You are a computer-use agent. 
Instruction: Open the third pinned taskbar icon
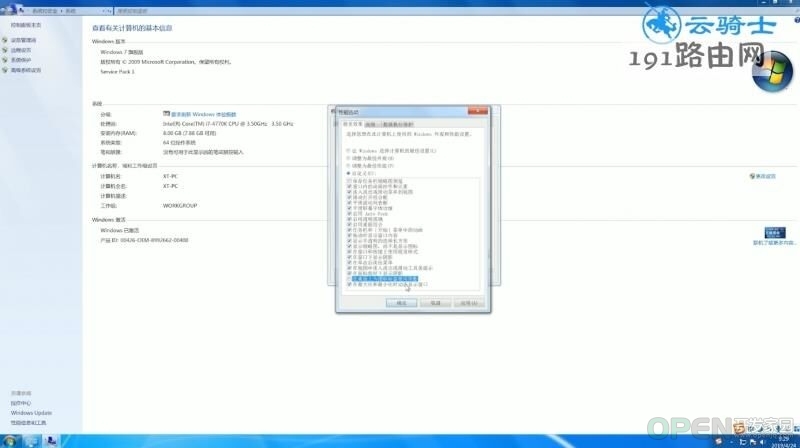tap(51, 441)
